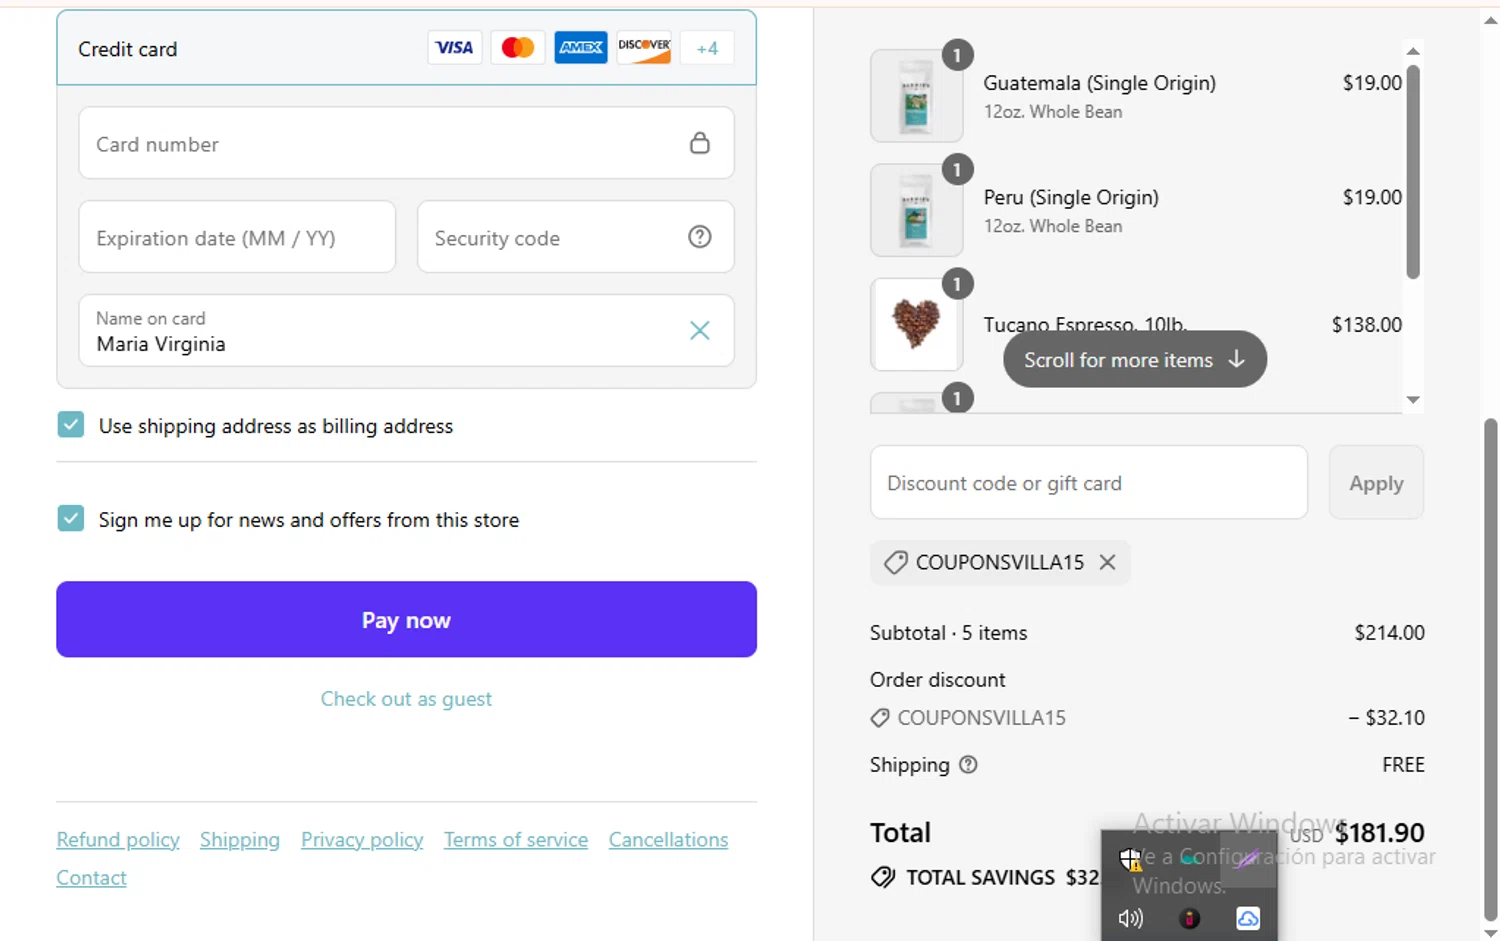
Task: Open the blue cloud tray icon
Action: click(1248, 918)
